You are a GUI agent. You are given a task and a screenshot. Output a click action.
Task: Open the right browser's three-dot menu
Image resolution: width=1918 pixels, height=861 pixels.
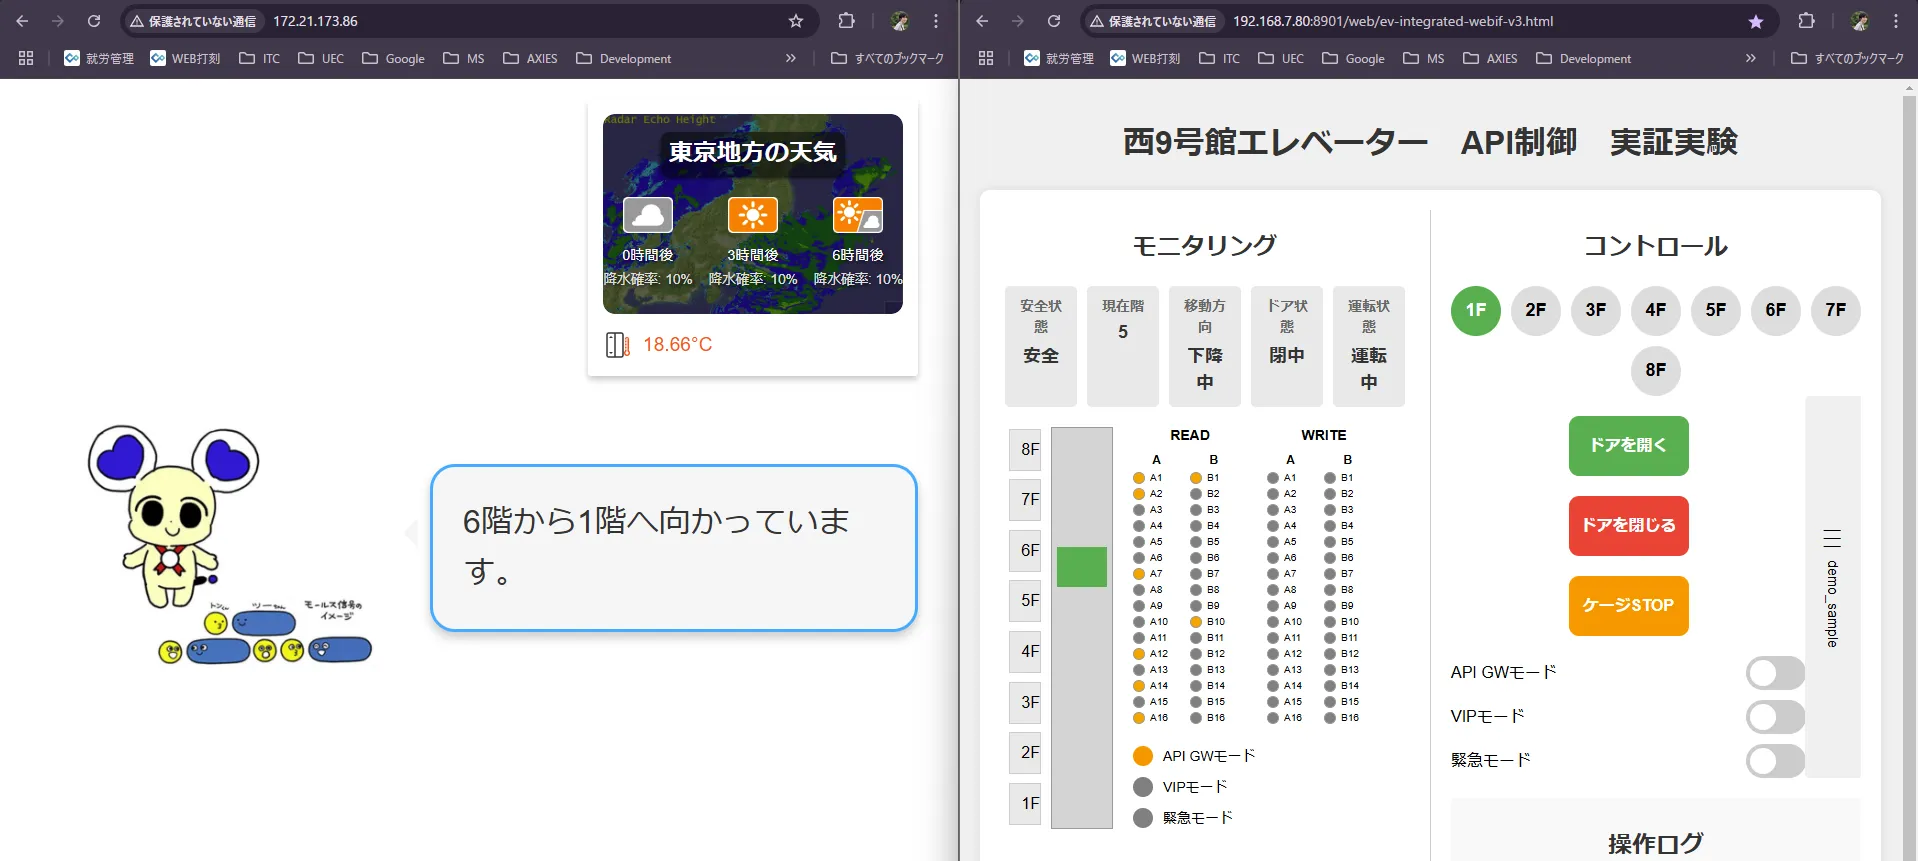1896,21
